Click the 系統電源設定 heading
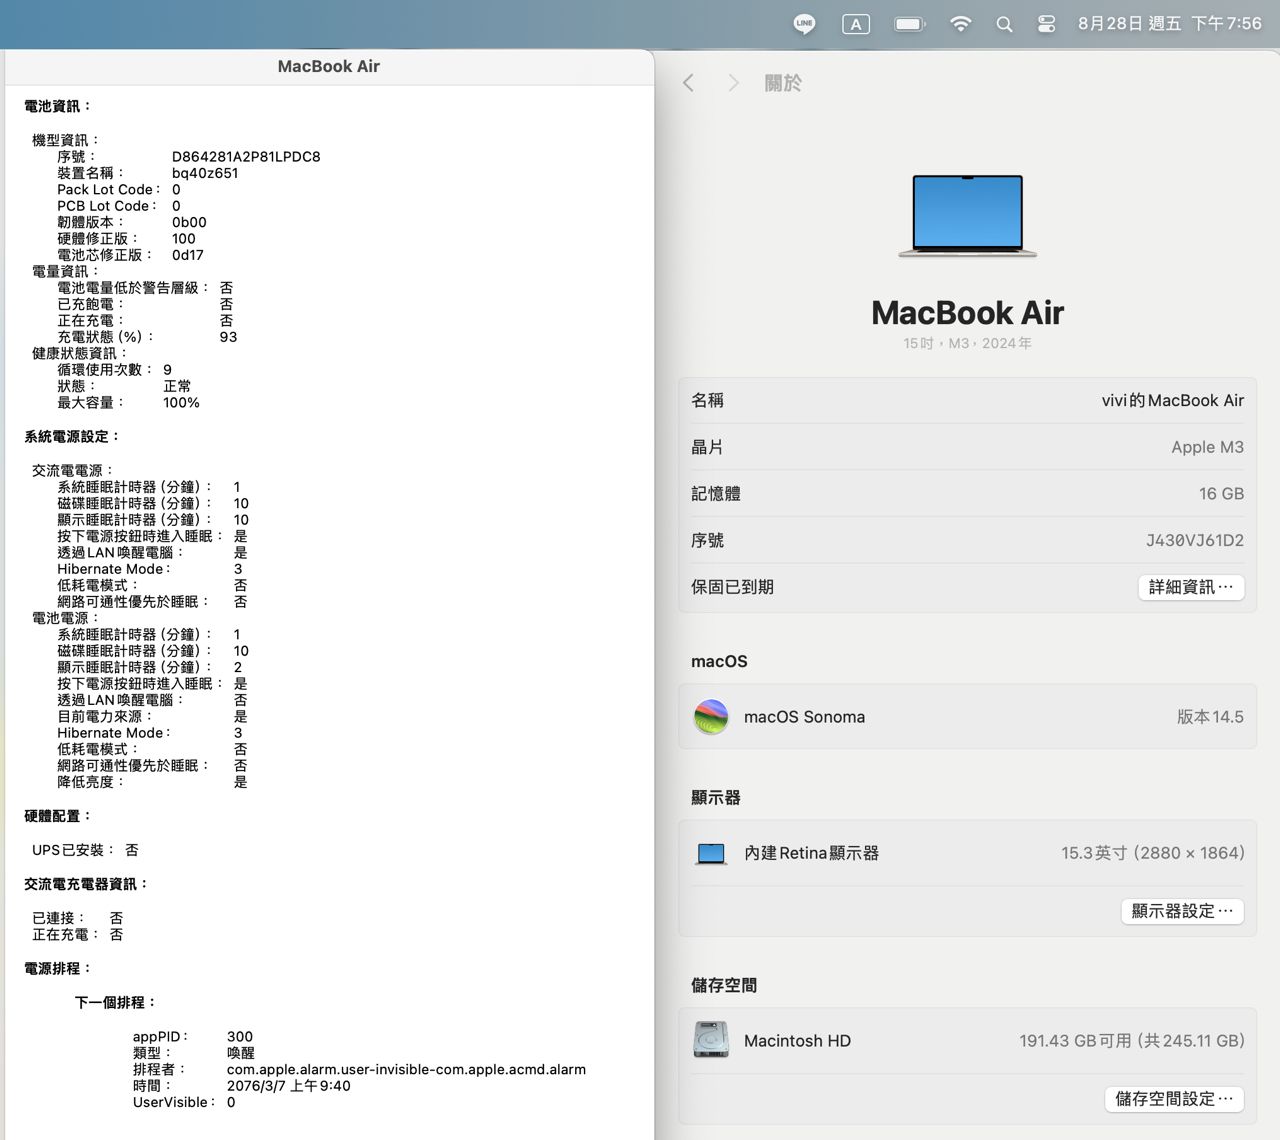Screen dimensions: 1280x1140 coord(72,437)
